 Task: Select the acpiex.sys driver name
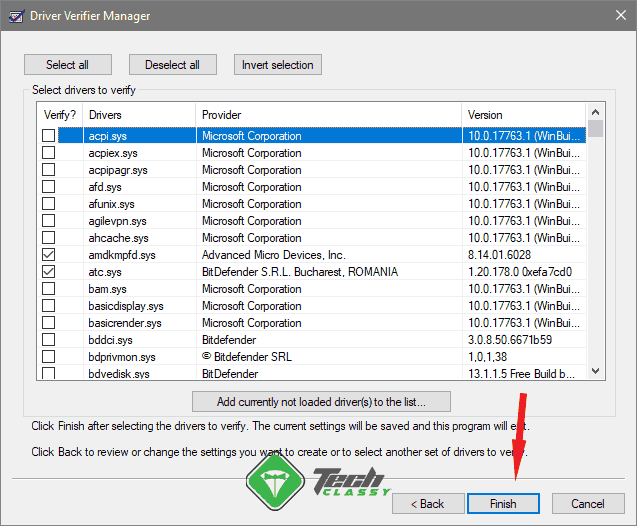tap(113, 153)
